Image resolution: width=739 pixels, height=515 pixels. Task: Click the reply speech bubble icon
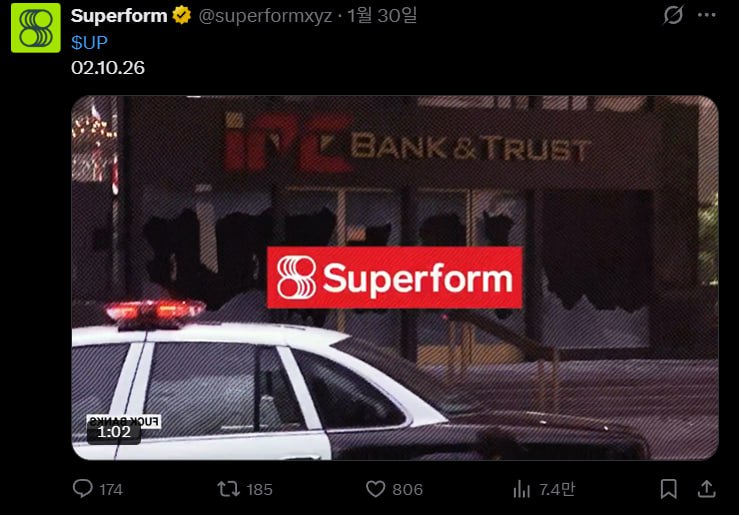[82, 489]
